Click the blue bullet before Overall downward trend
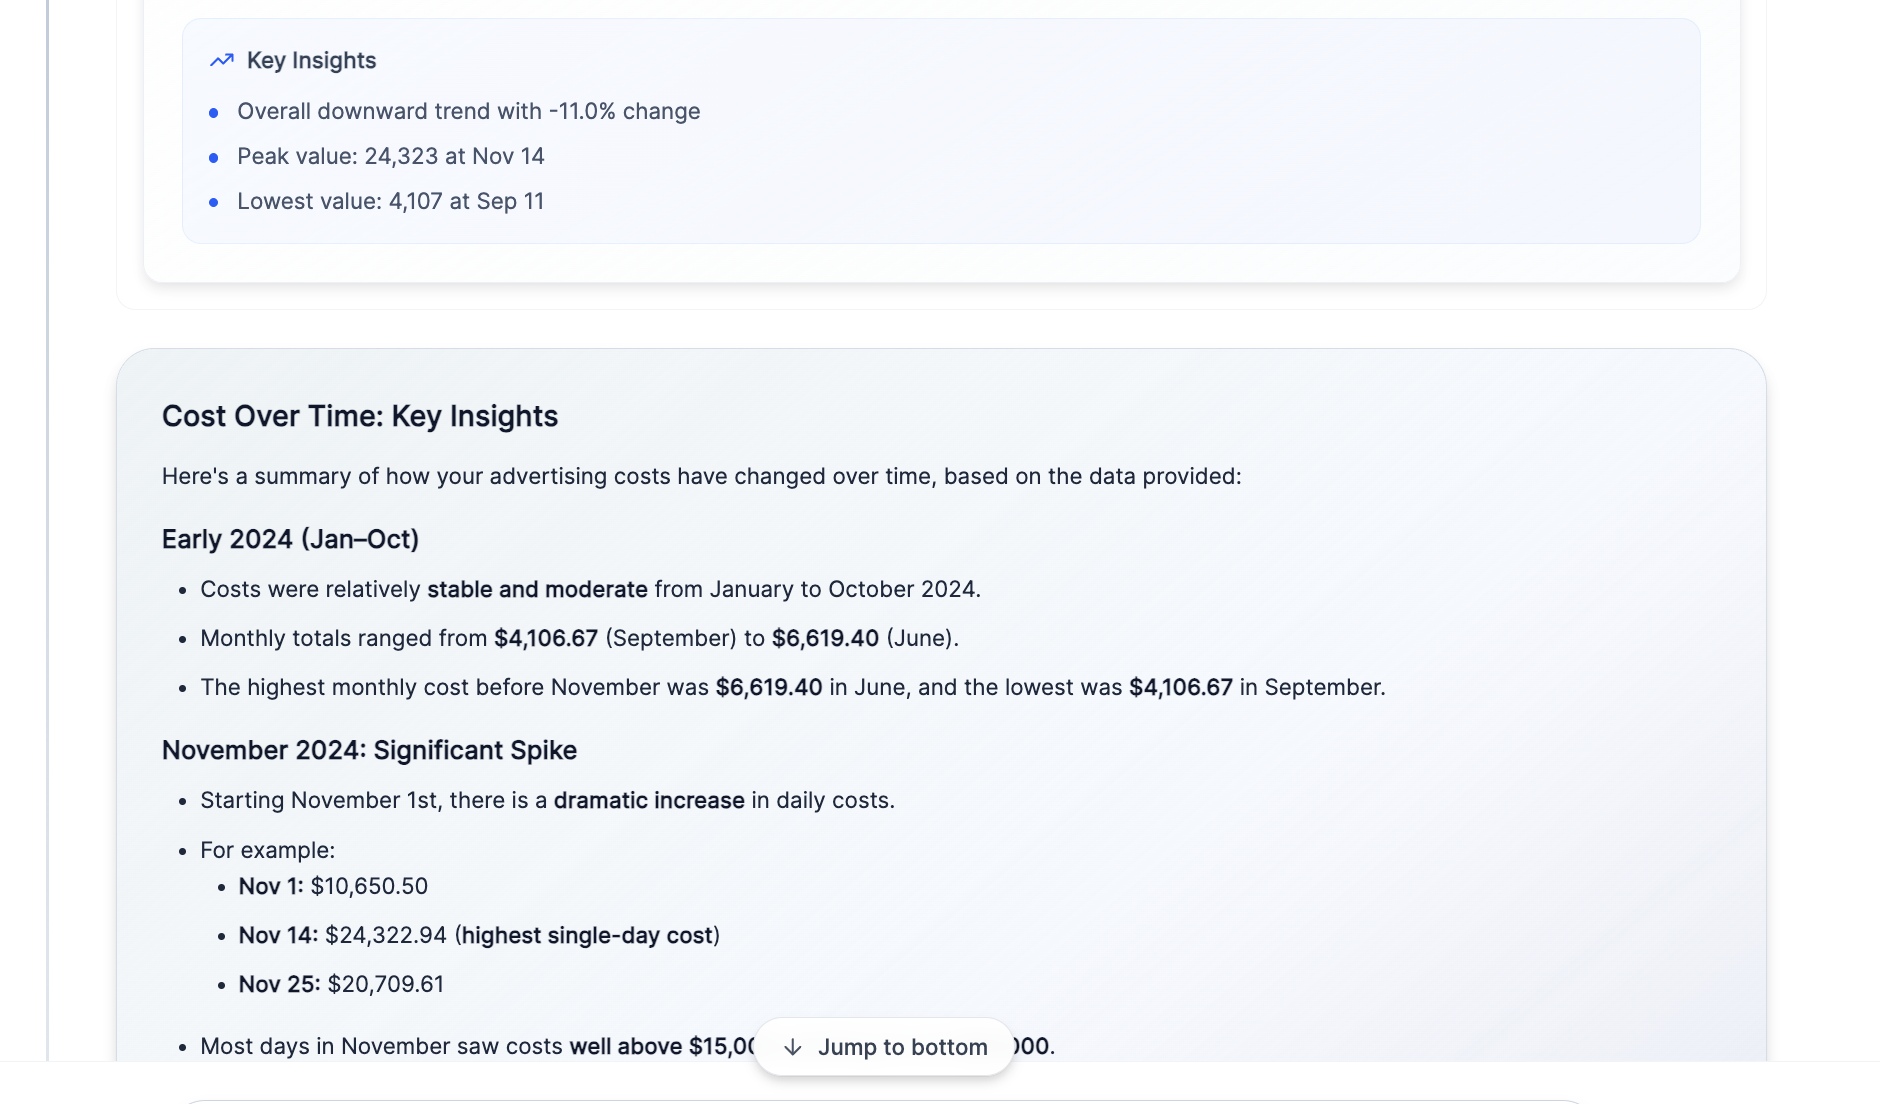This screenshot has width=1880, height=1104. coord(213,112)
